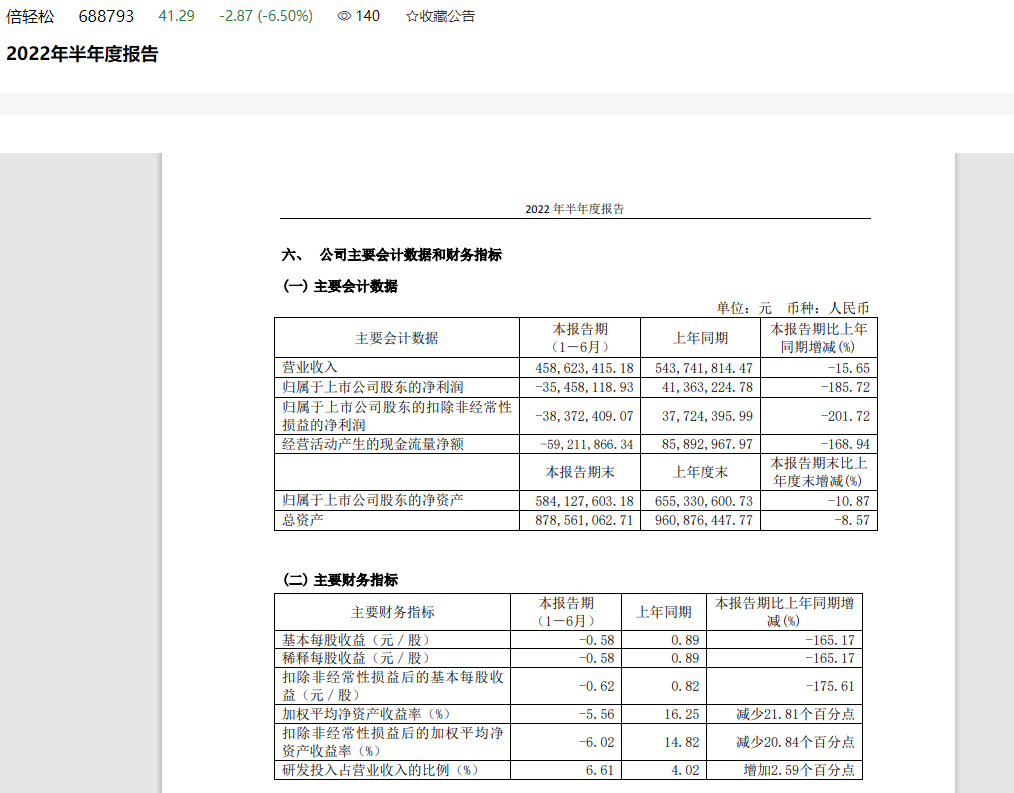1014x793 pixels.
Task: Click value 37,724,395.99
Action: (x=707, y=416)
